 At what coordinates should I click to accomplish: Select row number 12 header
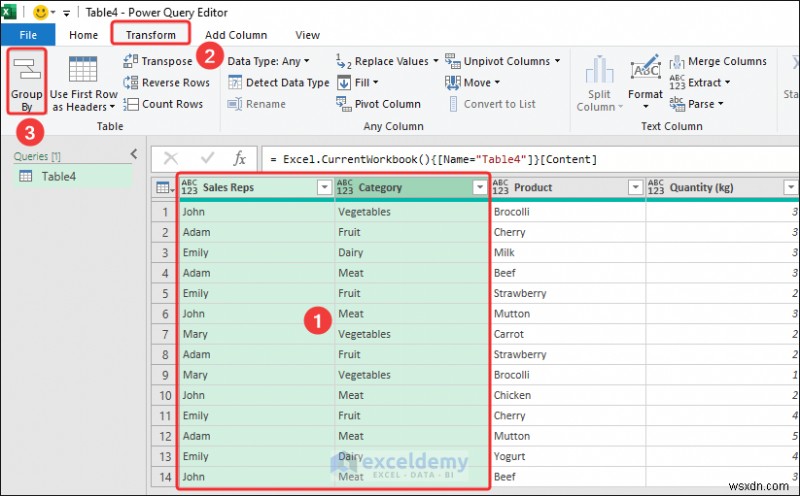pos(165,436)
